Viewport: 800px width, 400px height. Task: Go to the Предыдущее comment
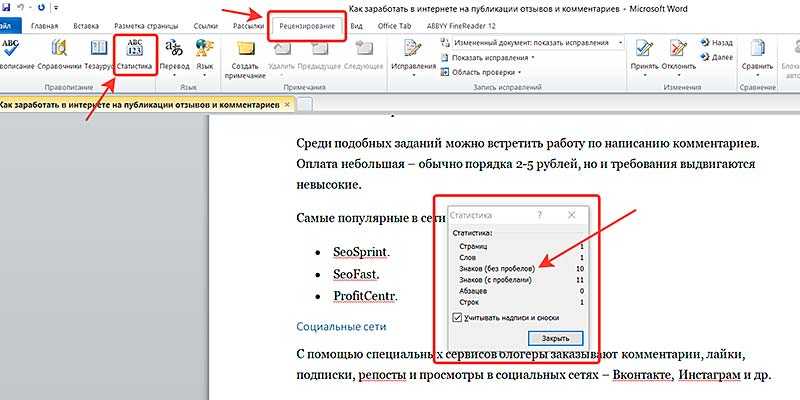(x=319, y=56)
